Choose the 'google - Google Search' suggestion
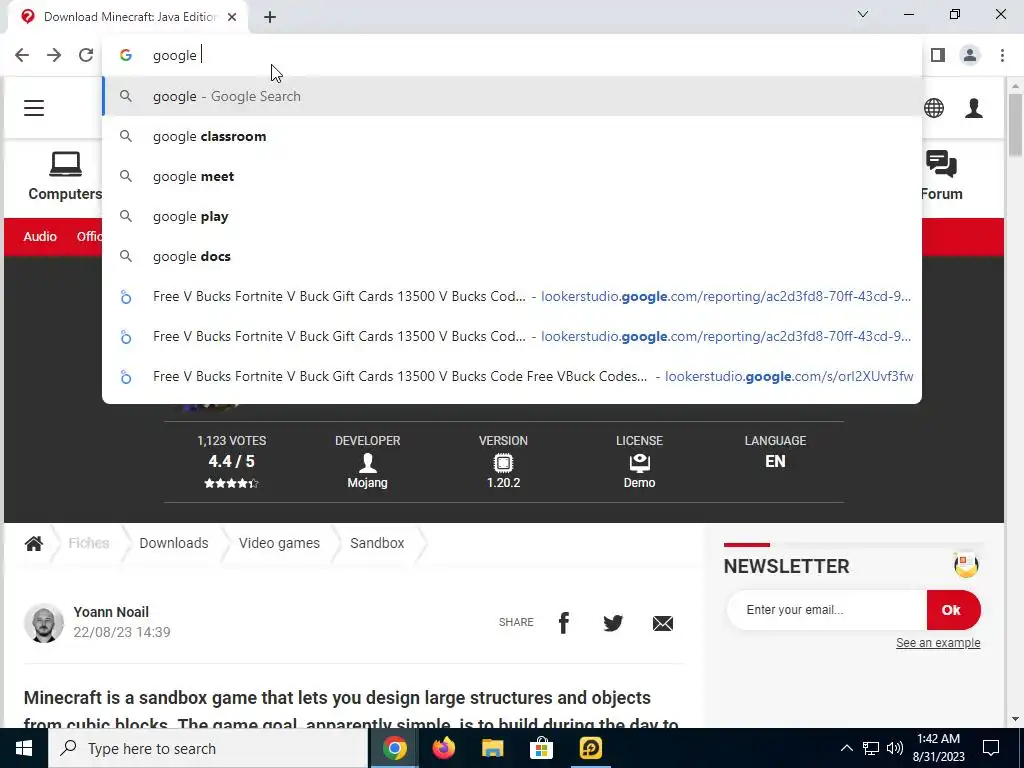Screen dimensions: 1024x768 tap(512, 96)
